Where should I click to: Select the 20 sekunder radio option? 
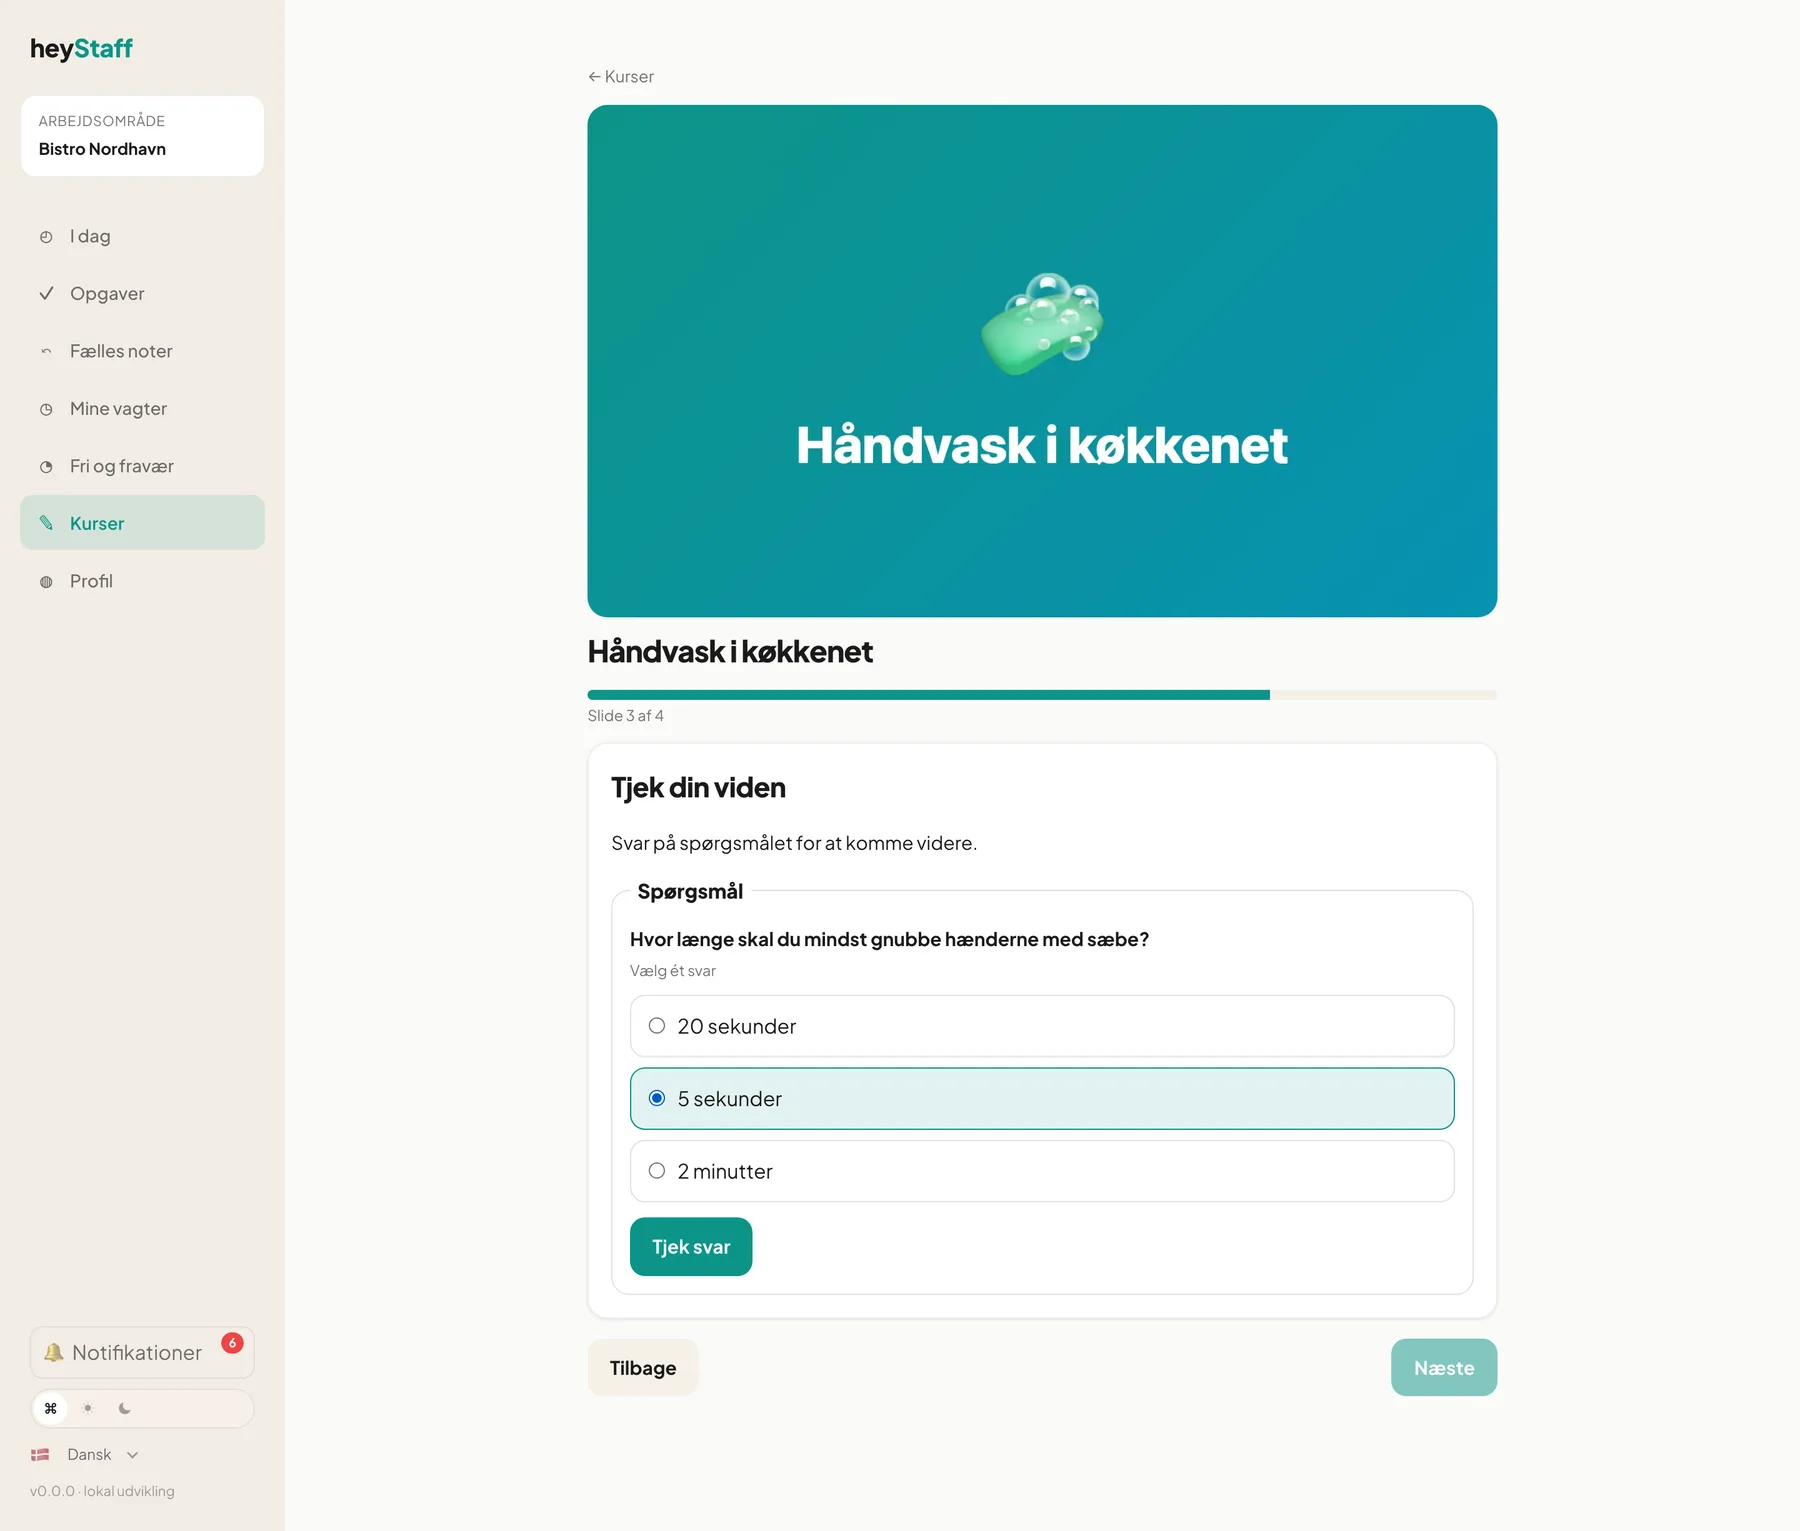point(1042,1026)
